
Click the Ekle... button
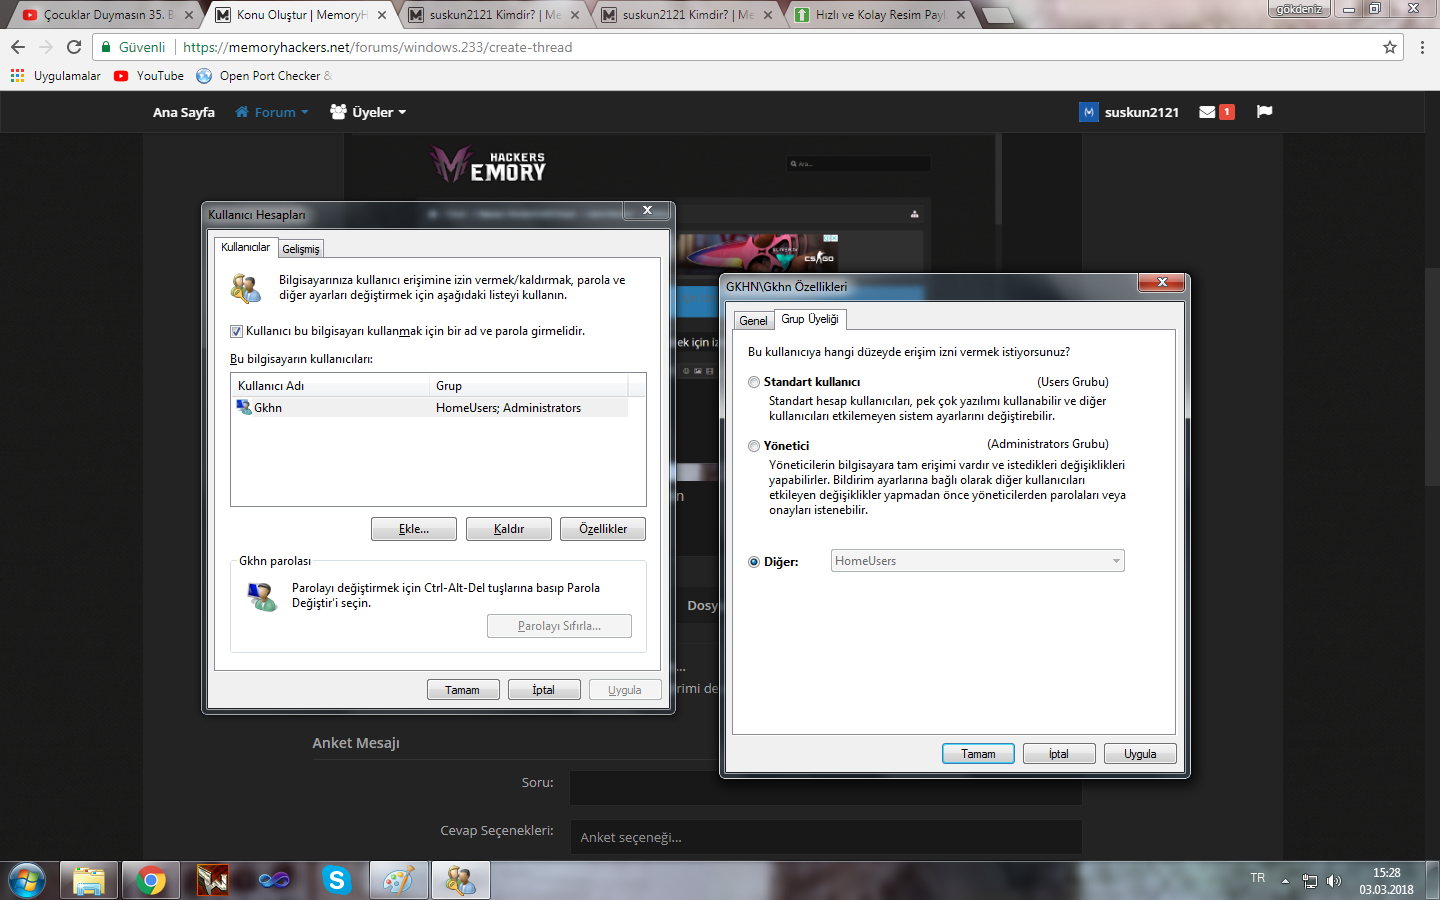(x=414, y=529)
